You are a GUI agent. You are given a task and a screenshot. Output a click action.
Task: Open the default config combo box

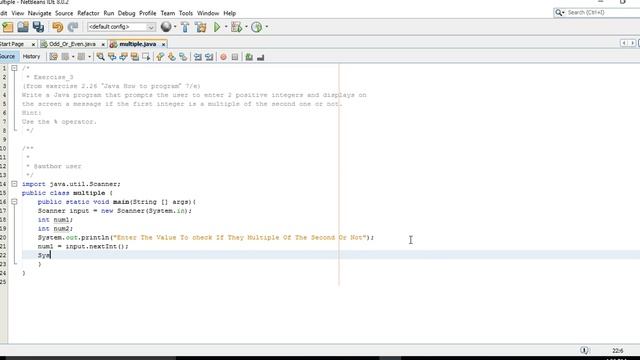coord(121,27)
